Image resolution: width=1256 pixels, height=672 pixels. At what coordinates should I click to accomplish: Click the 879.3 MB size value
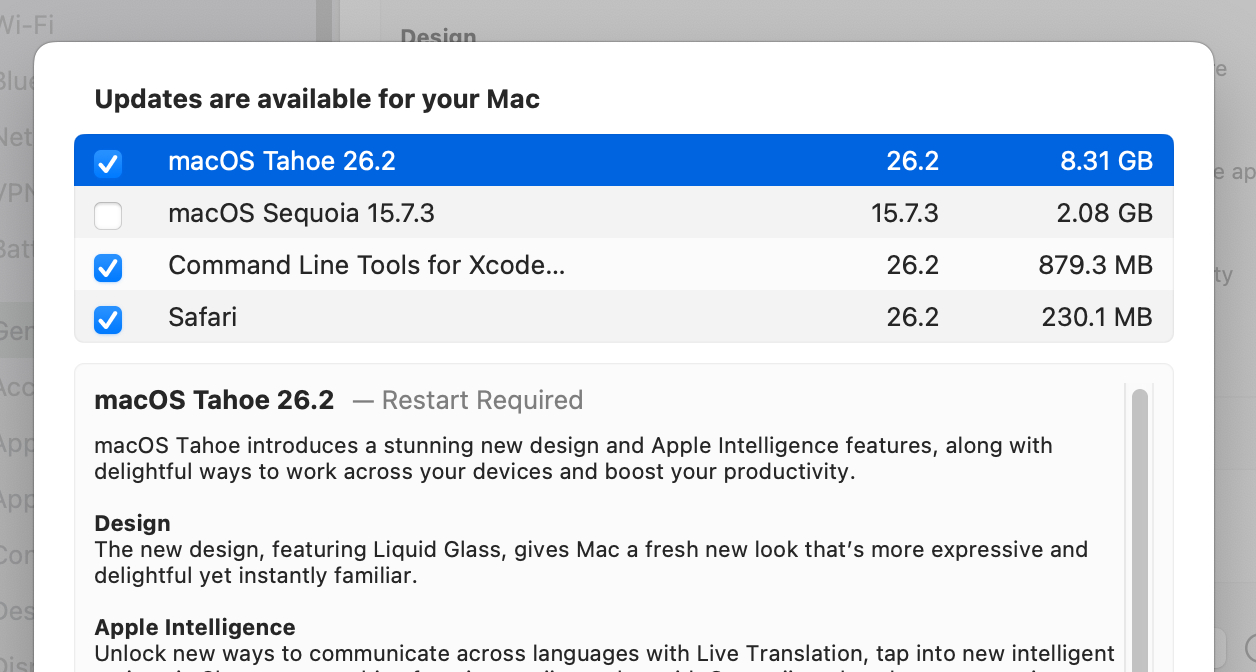point(1095,265)
